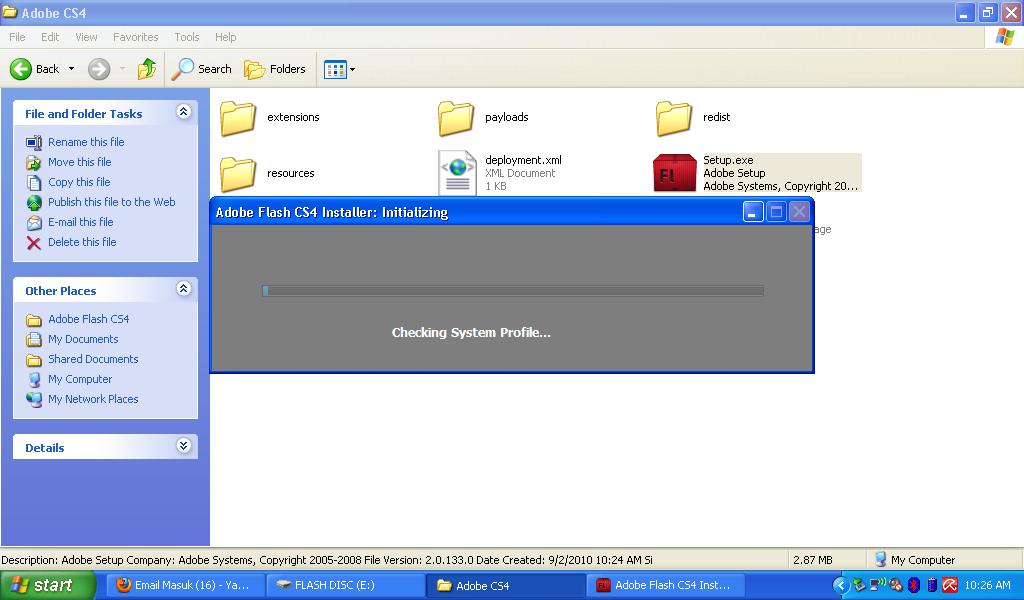The height and width of the screenshot is (600, 1024).
Task: Click the status bar file description text
Action: tap(327, 560)
